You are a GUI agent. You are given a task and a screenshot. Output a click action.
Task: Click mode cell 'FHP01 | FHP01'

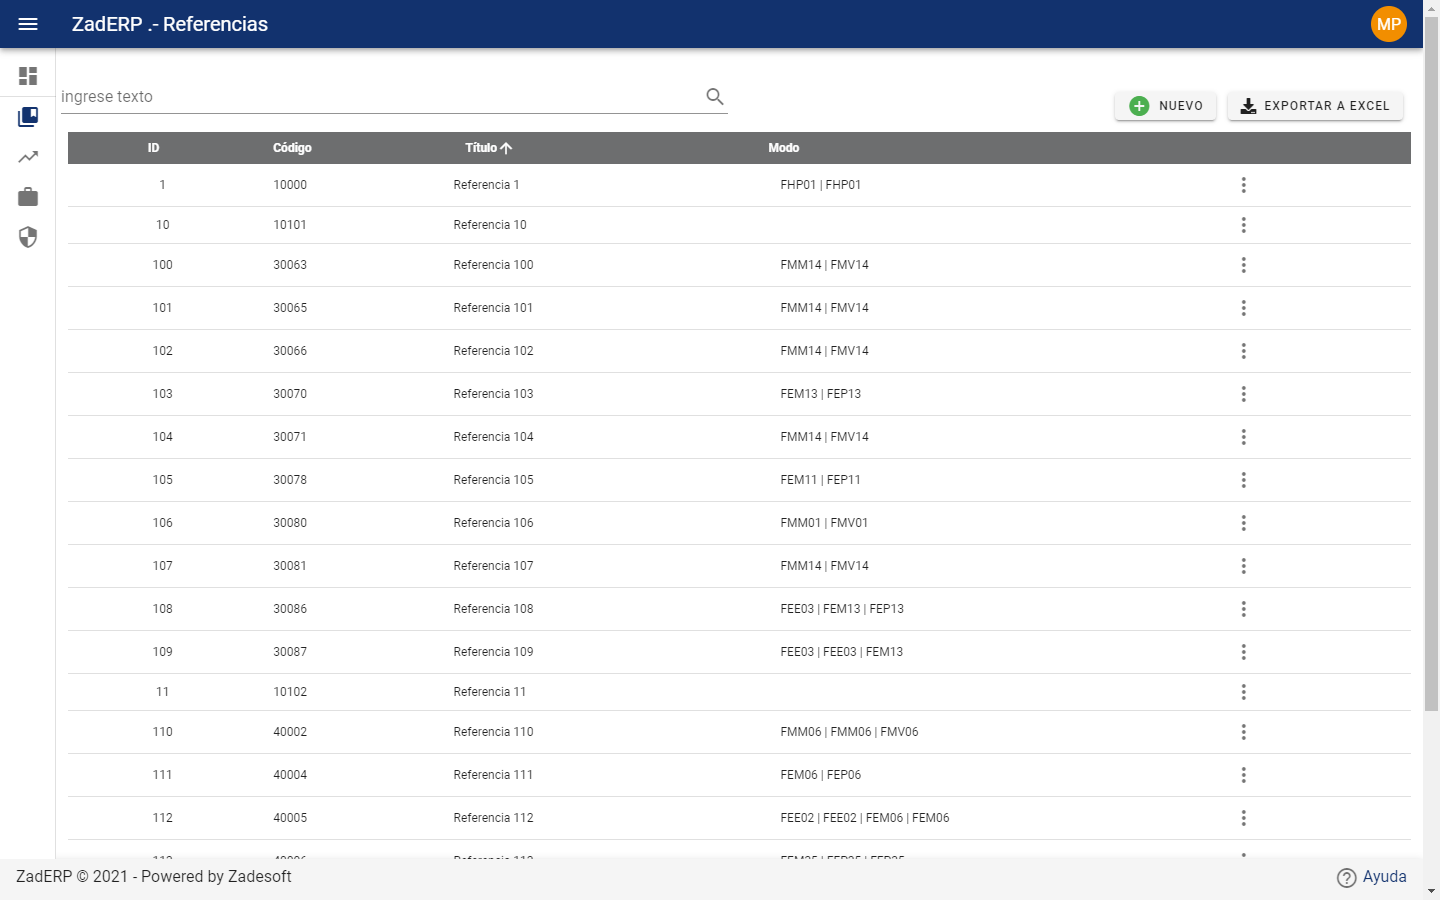(820, 185)
